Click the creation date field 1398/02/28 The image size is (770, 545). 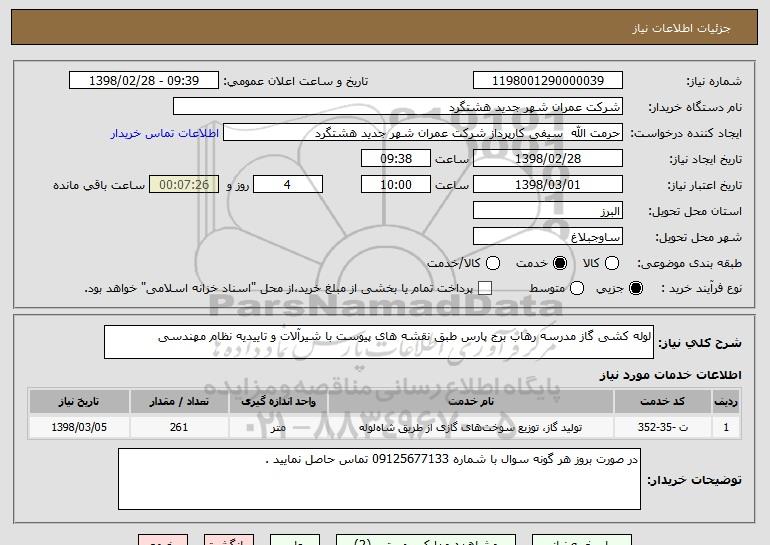tap(548, 159)
